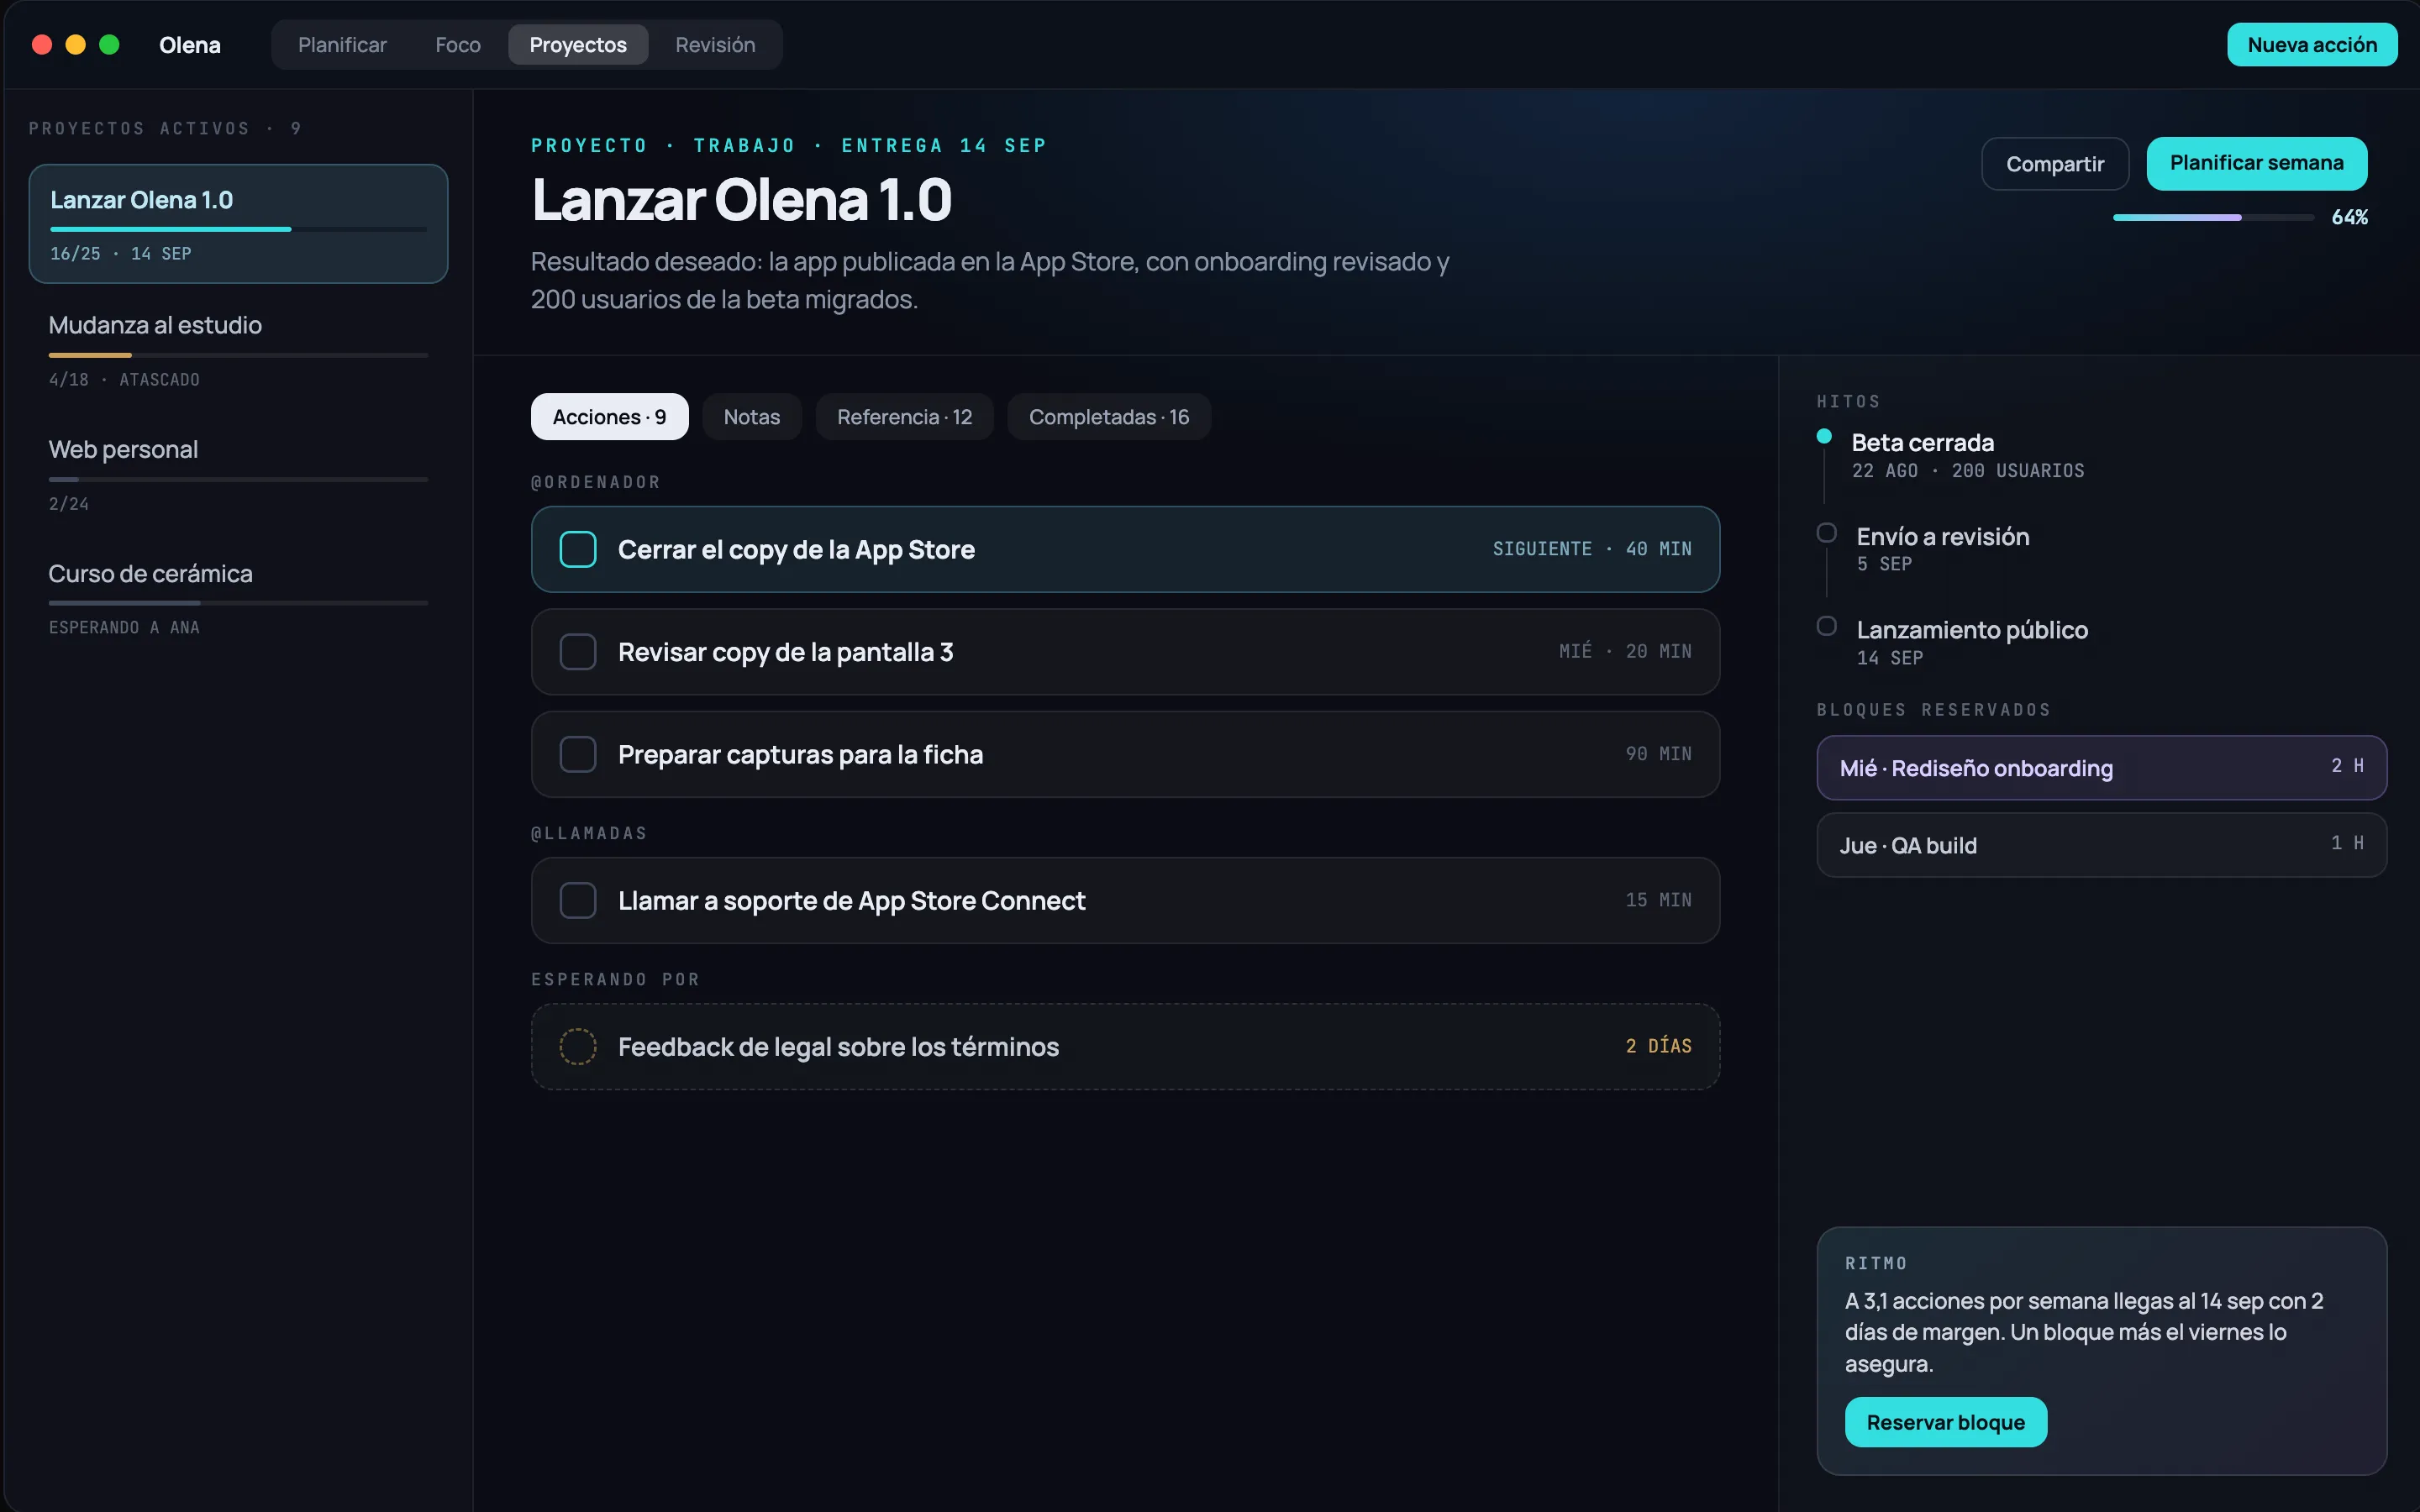The width and height of the screenshot is (2420, 1512).
Task: Show the 'Acciones · 9' tab
Action: (x=610, y=417)
